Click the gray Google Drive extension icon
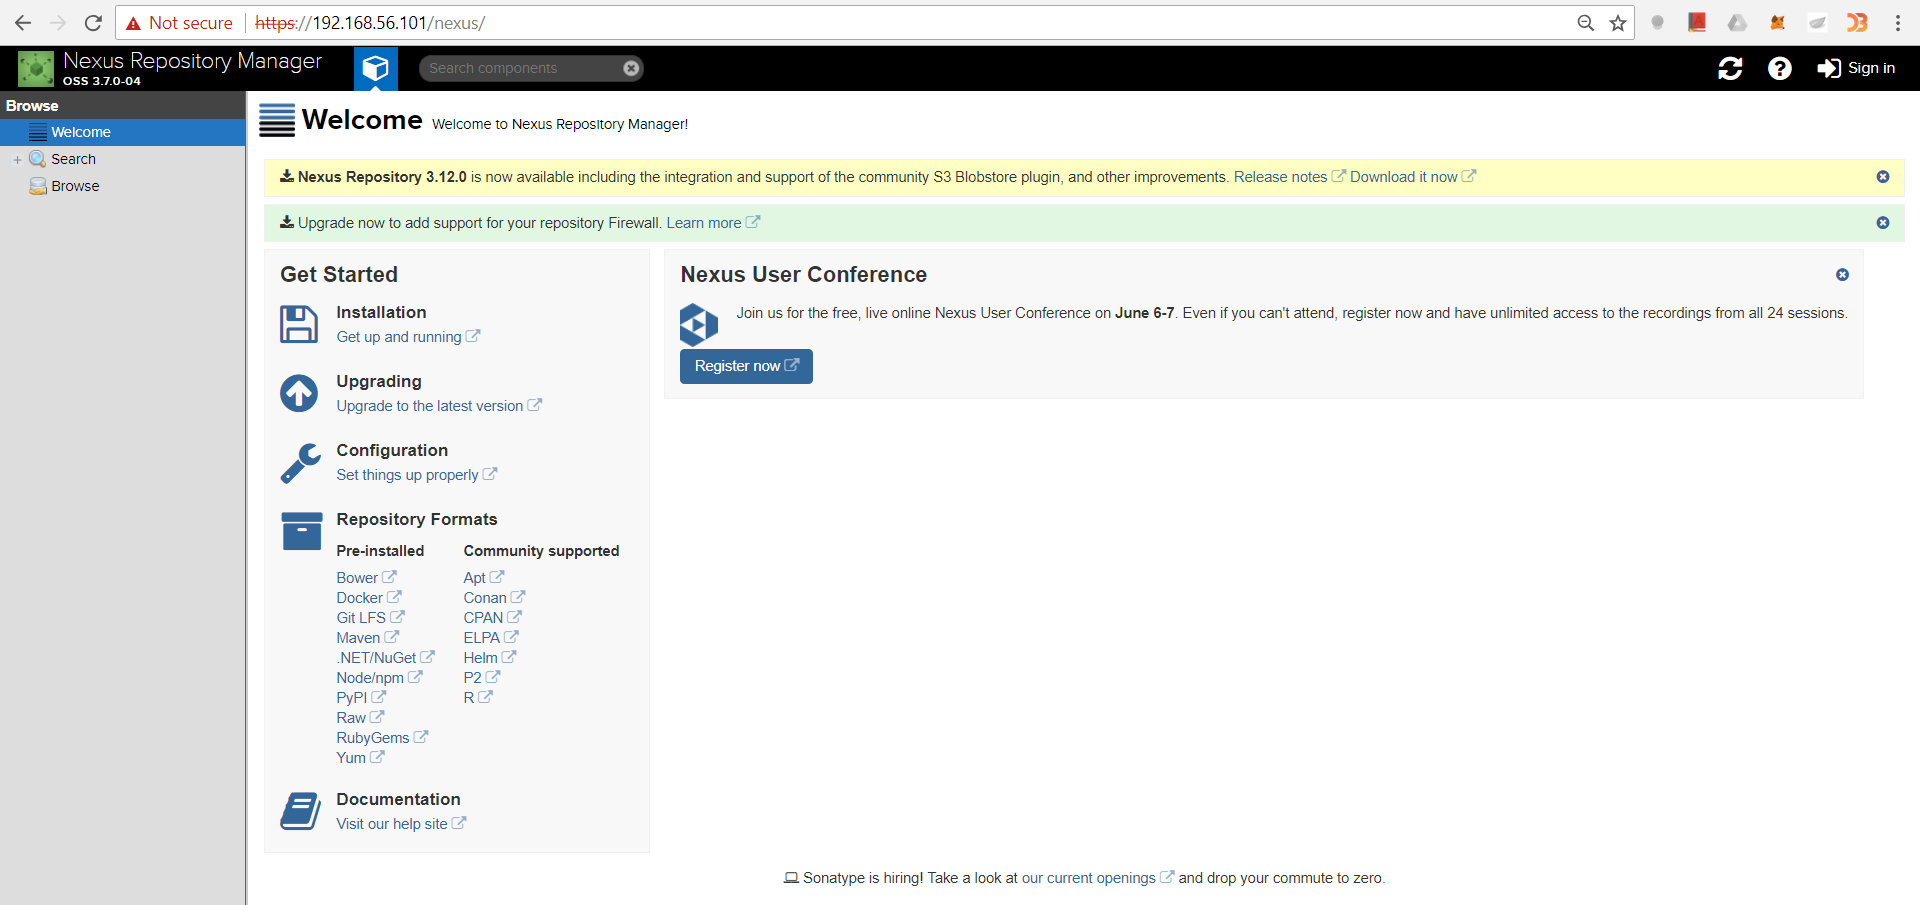Viewport: 1920px width, 905px height. 1737,23
